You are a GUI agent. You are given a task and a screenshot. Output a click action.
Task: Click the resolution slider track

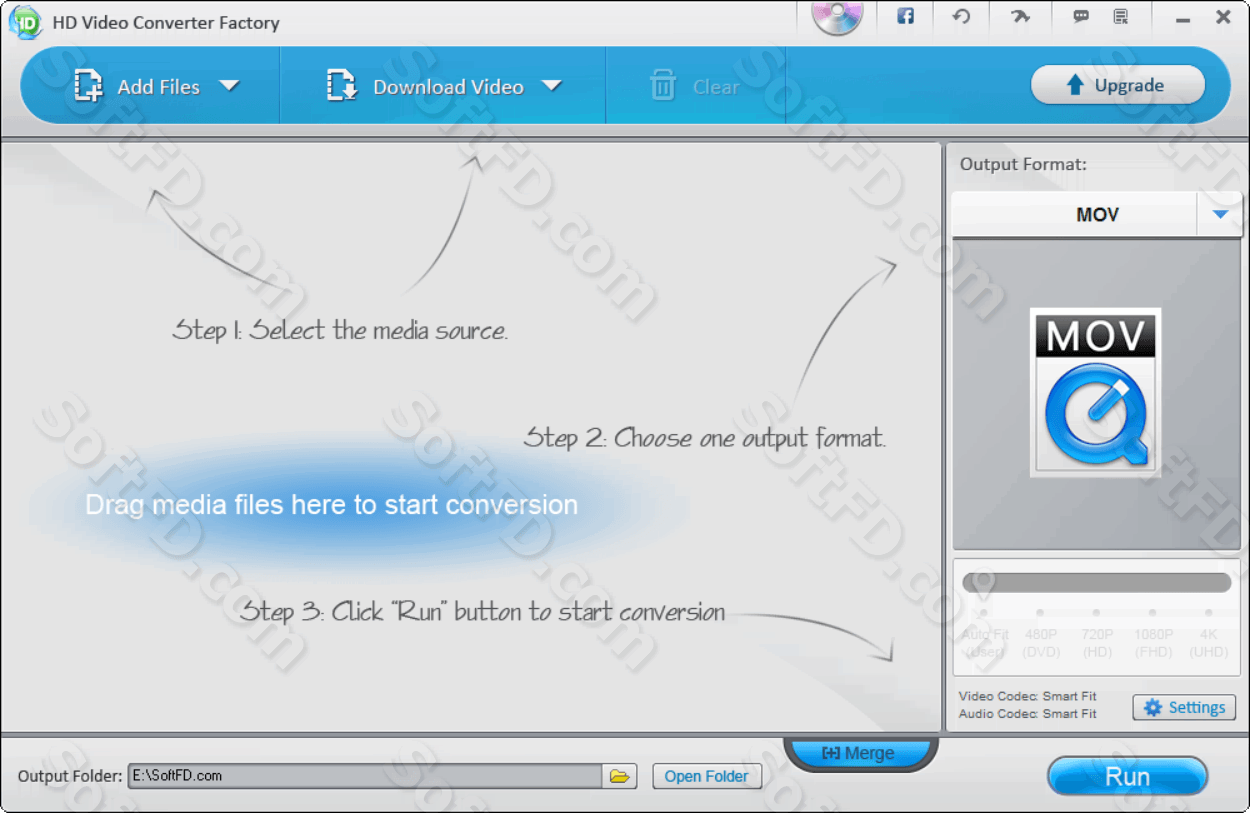coord(1097,583)
